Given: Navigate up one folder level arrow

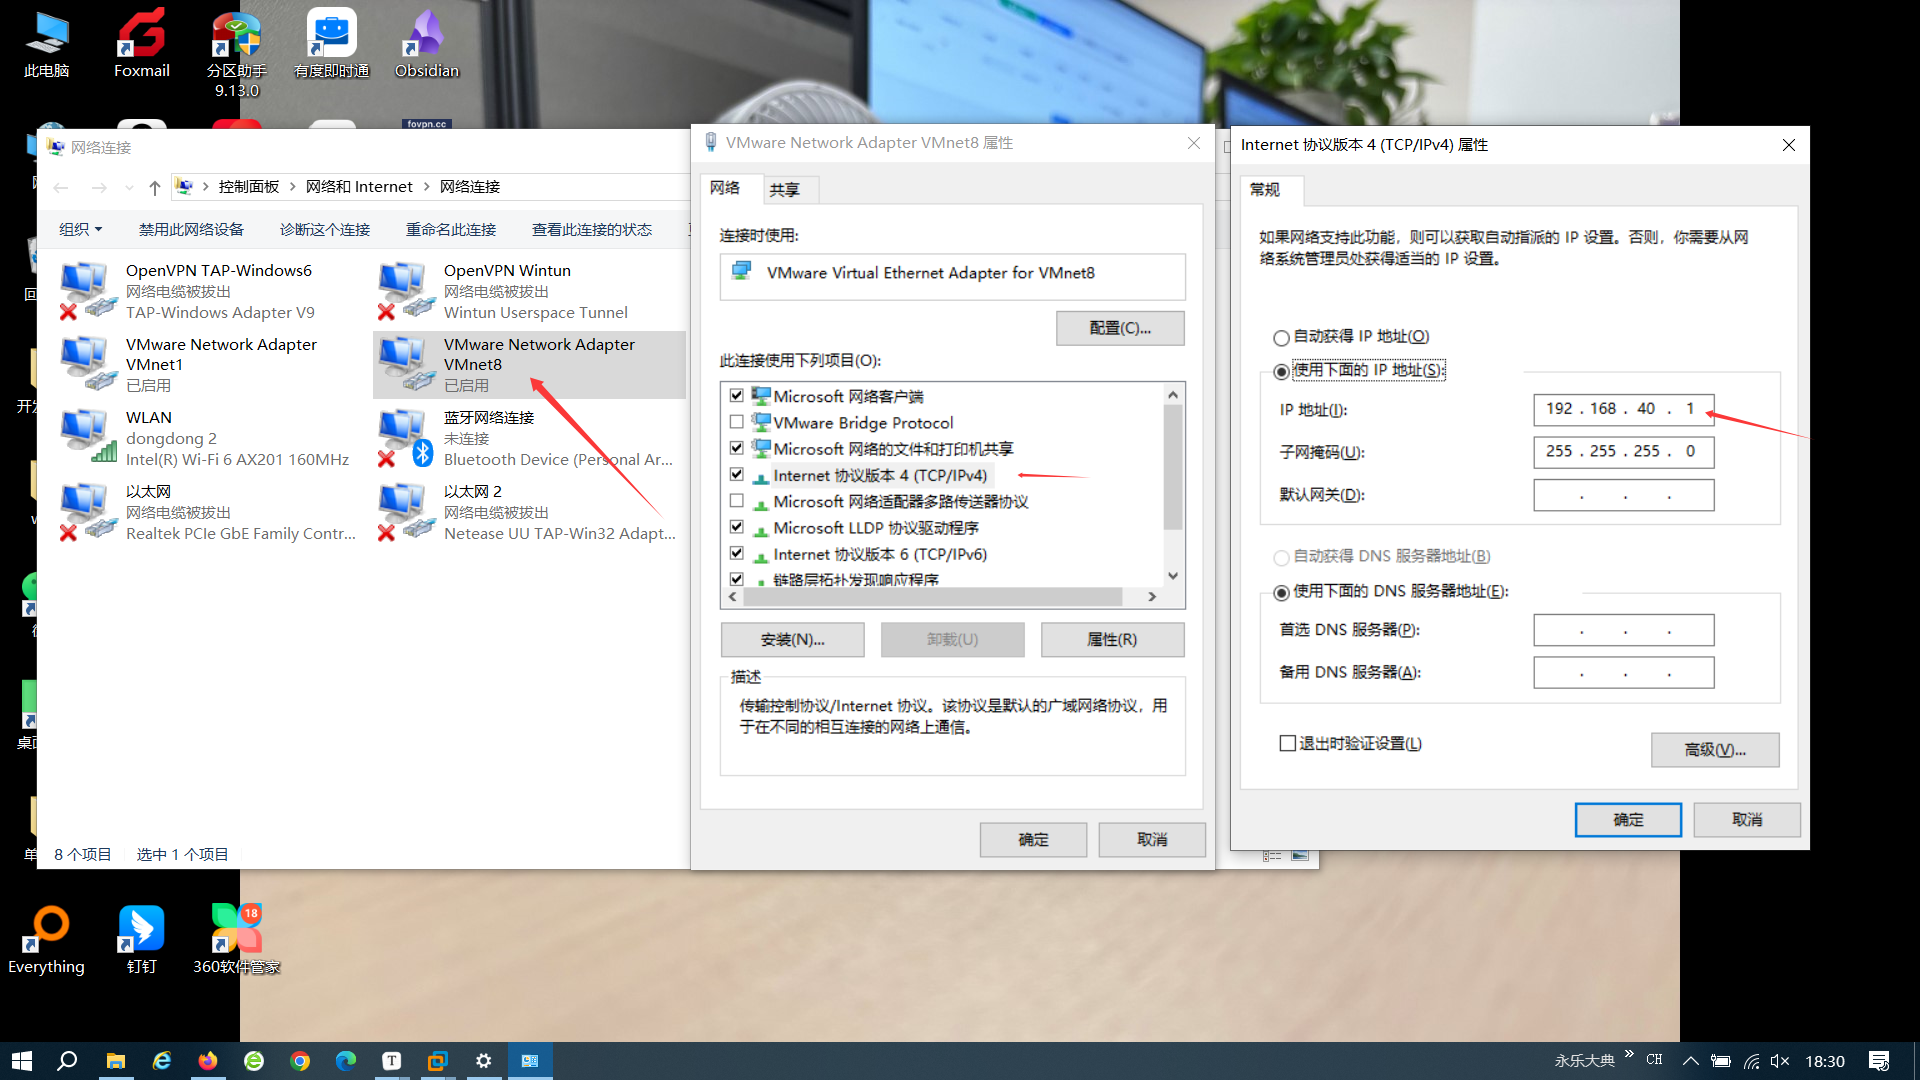Looking at the screenshot, I should pos(154,187).
